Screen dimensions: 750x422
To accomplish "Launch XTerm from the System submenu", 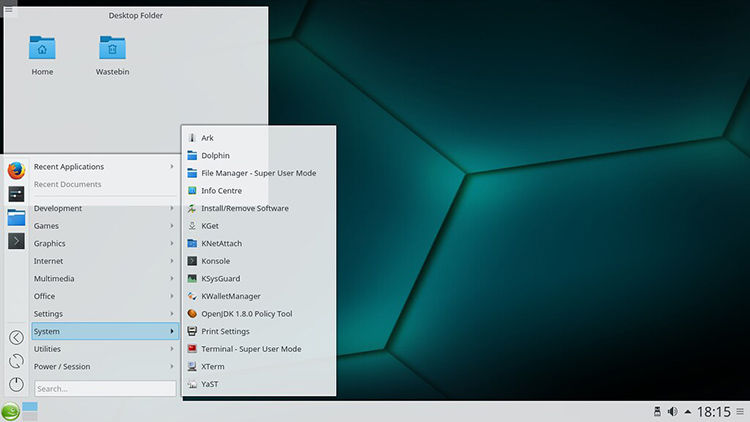I will pyautogui.click(x=259, y=366).
